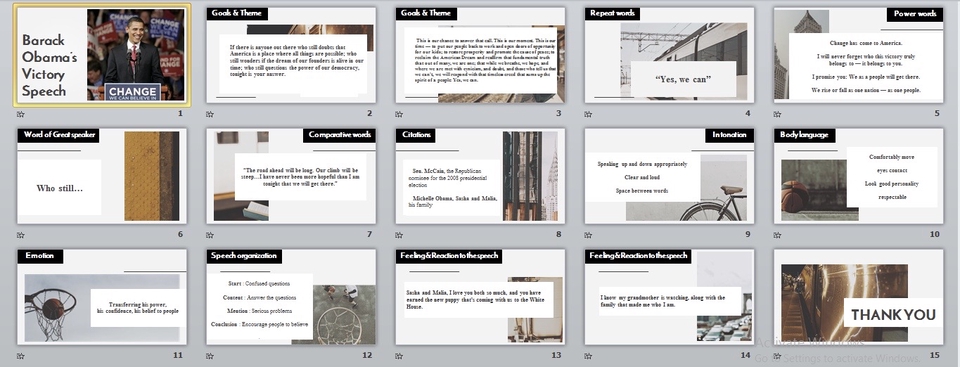Viewport: 960px width, 367px height.
Task: Click the animation star icon under slide 9
Action: click(588, 235)
